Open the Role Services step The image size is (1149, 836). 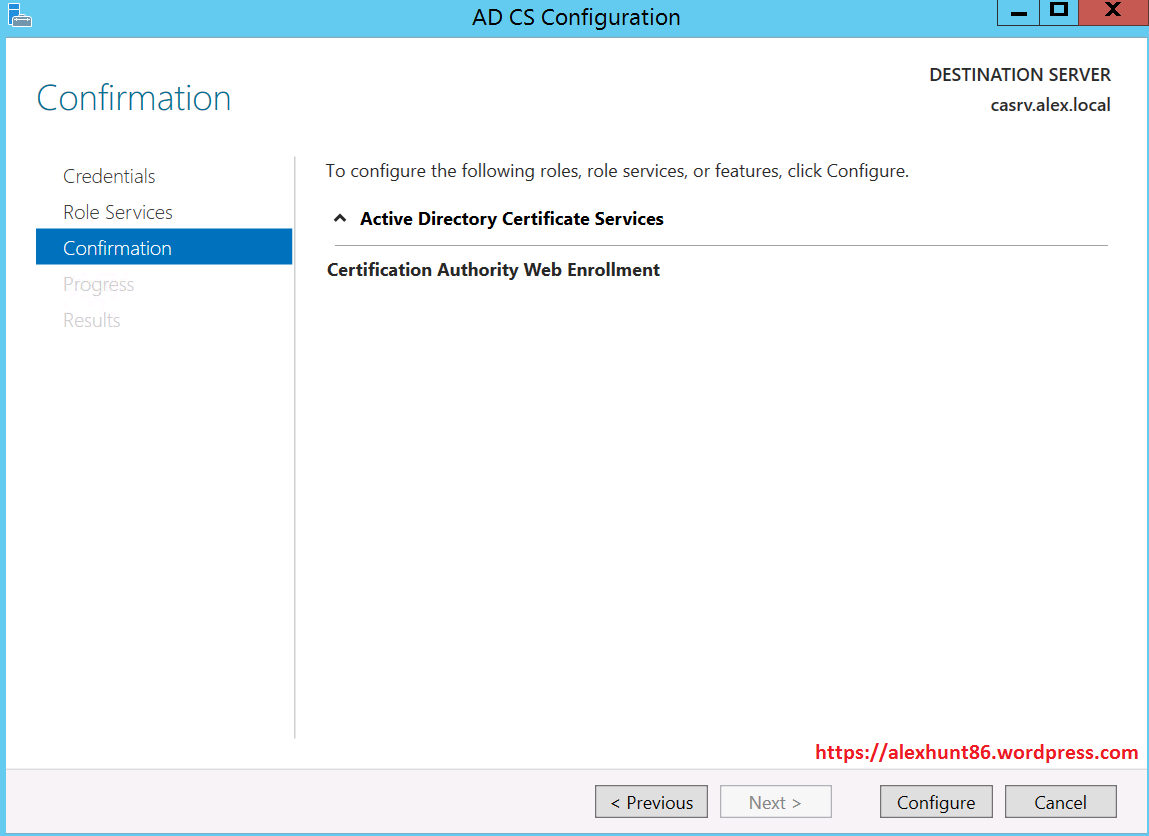[118, 212]
